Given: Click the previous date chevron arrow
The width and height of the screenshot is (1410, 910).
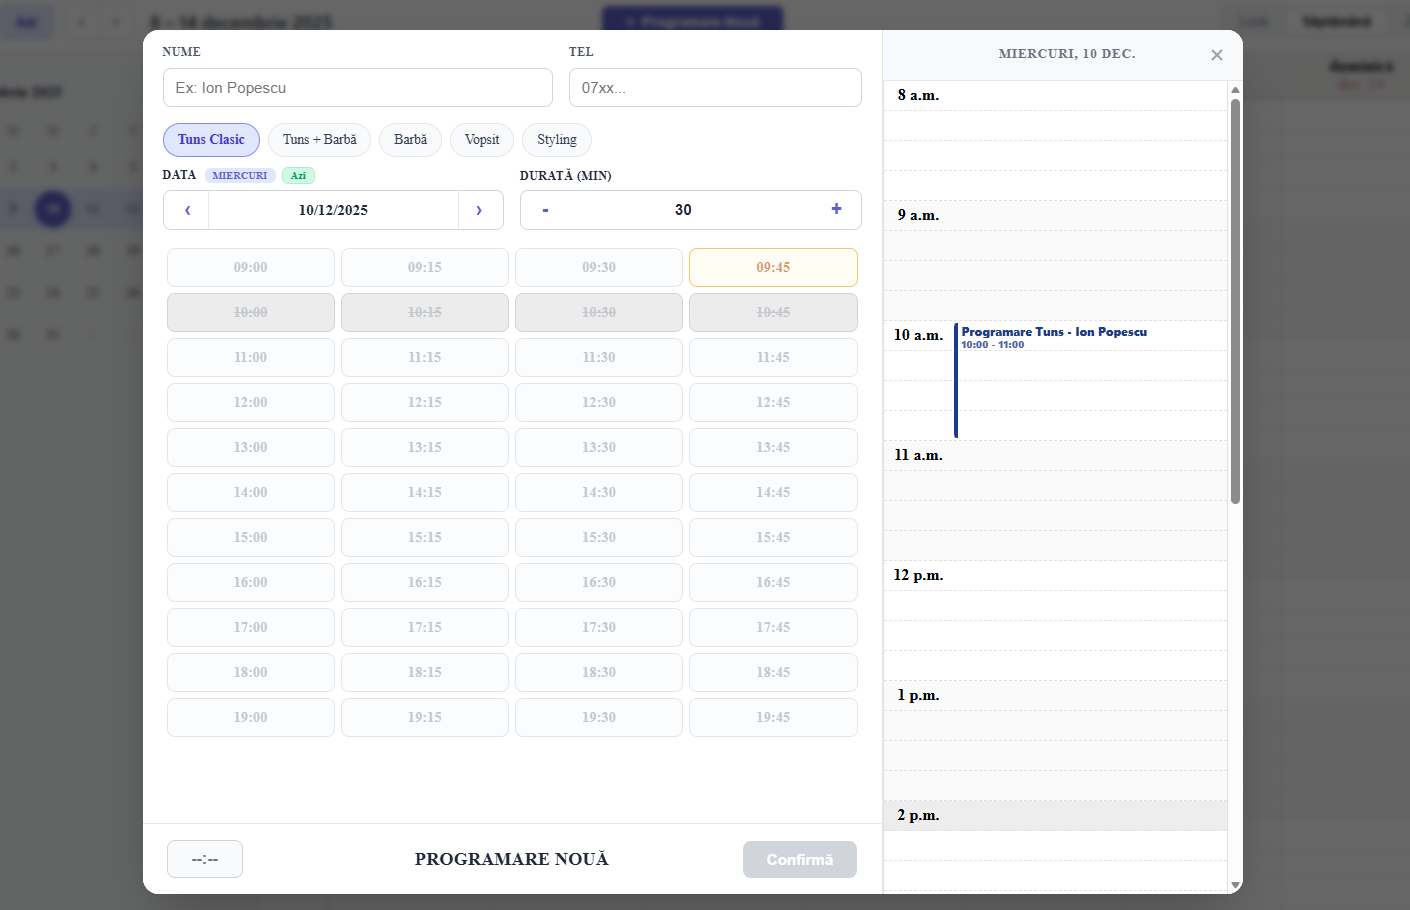Looking at the screenshot, I should (x=186, y=210).
